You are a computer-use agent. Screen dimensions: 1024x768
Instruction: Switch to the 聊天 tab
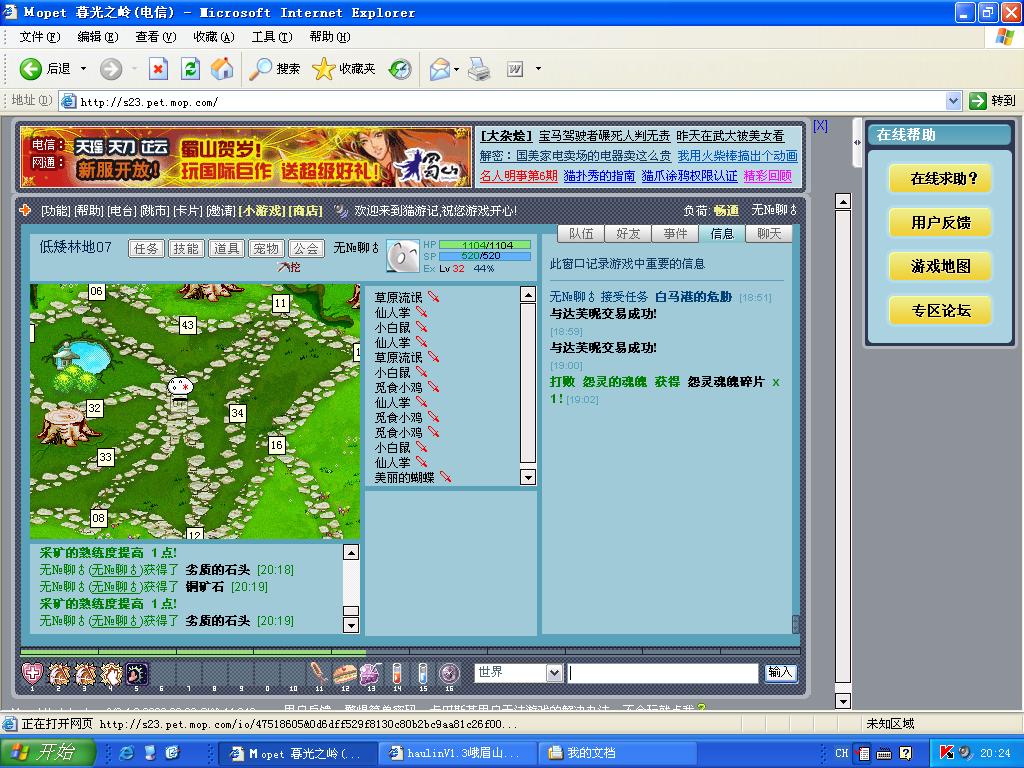pyautogui.click(x=769, y=233)
